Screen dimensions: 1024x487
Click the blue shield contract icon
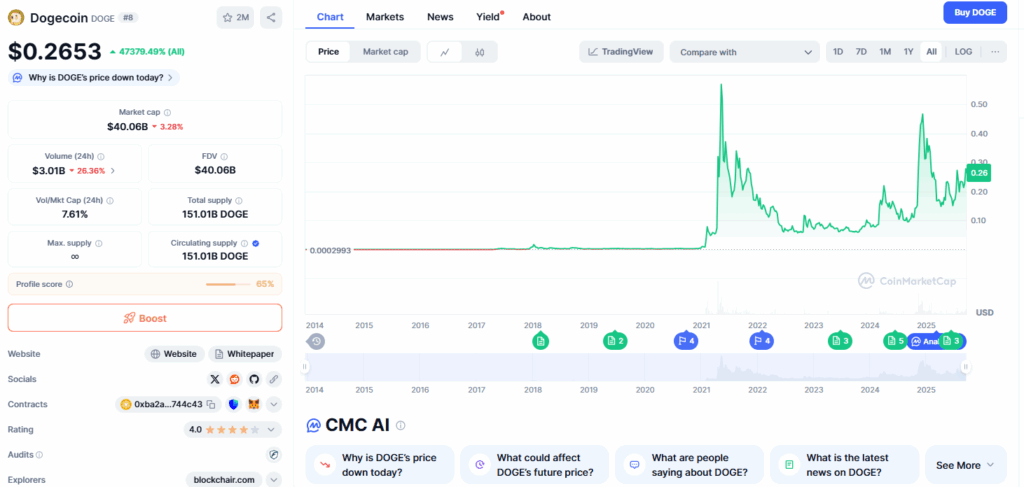point(233,405)
